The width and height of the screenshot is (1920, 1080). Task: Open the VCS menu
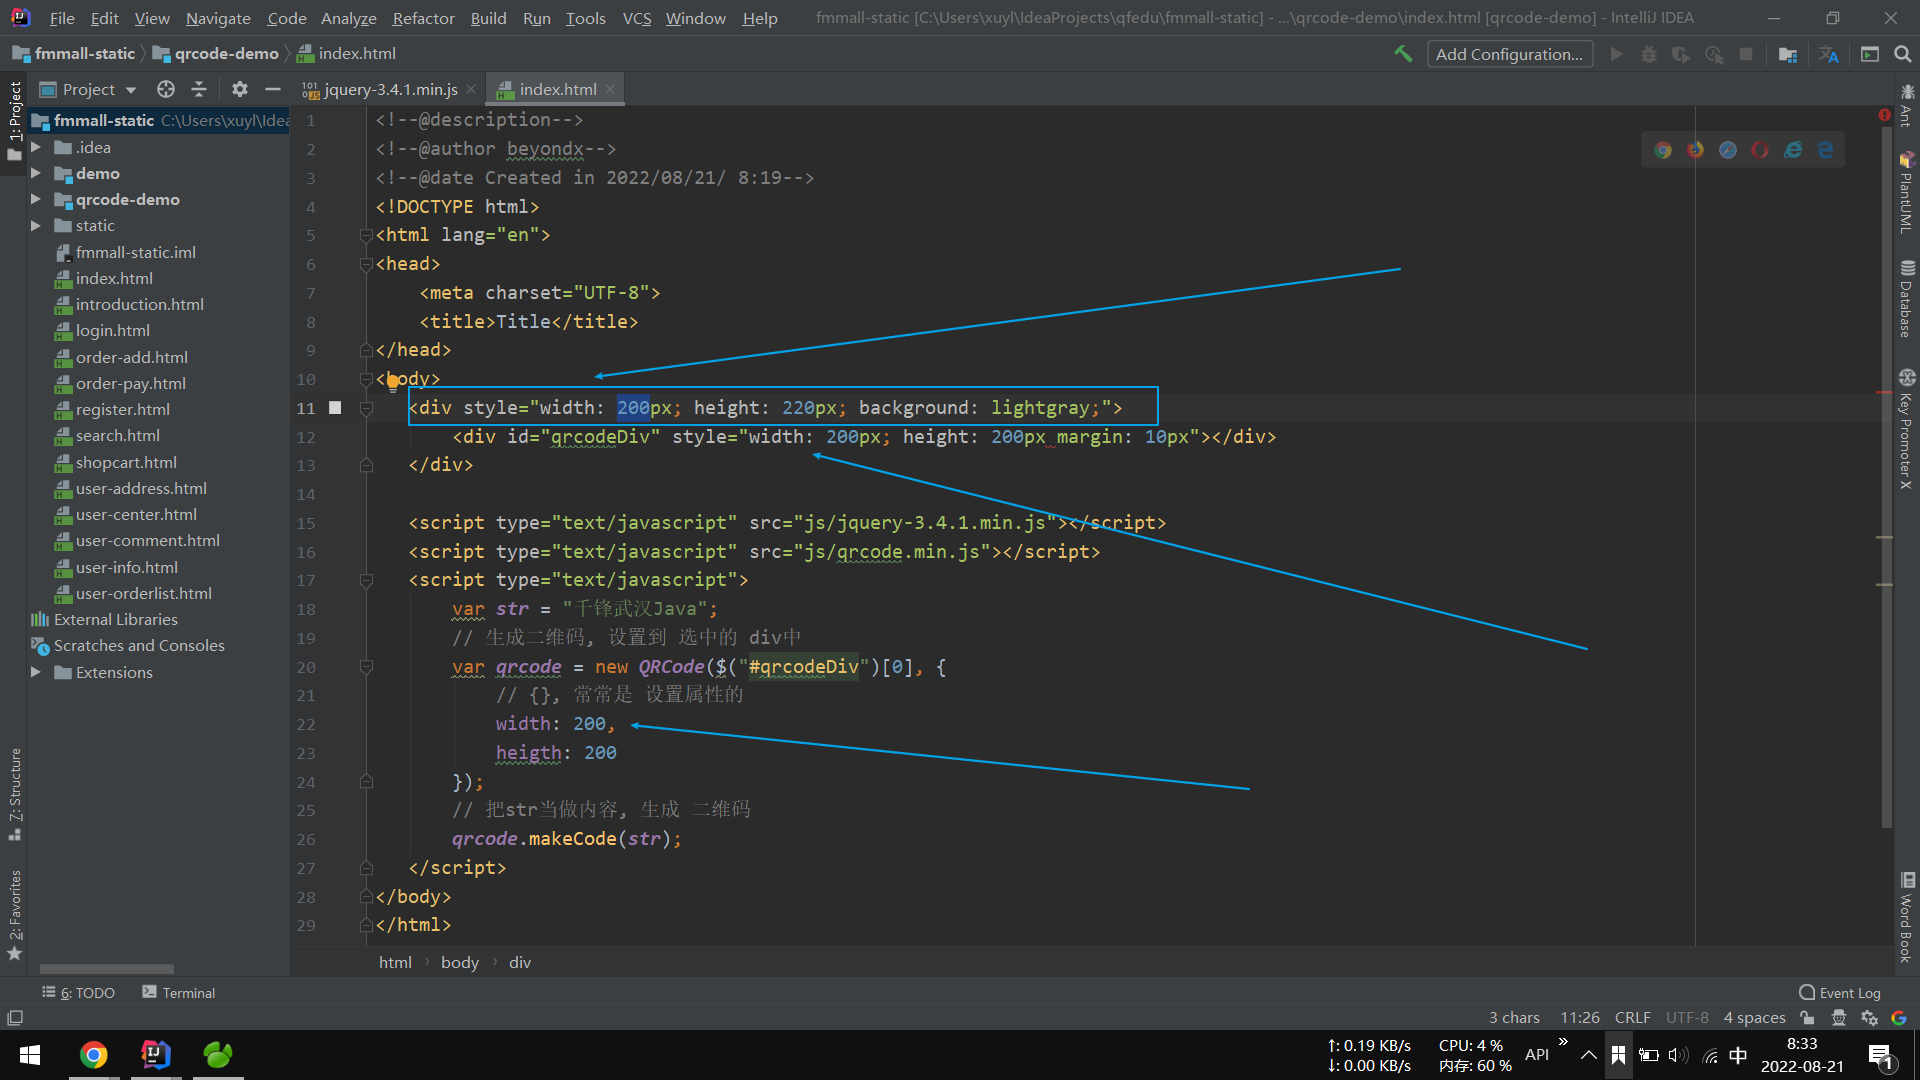pyautogui.click(x=636, y=18)
